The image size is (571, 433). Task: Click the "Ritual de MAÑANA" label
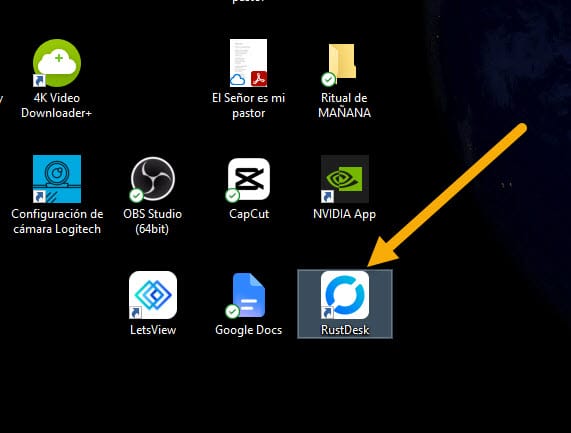point(344,106)
